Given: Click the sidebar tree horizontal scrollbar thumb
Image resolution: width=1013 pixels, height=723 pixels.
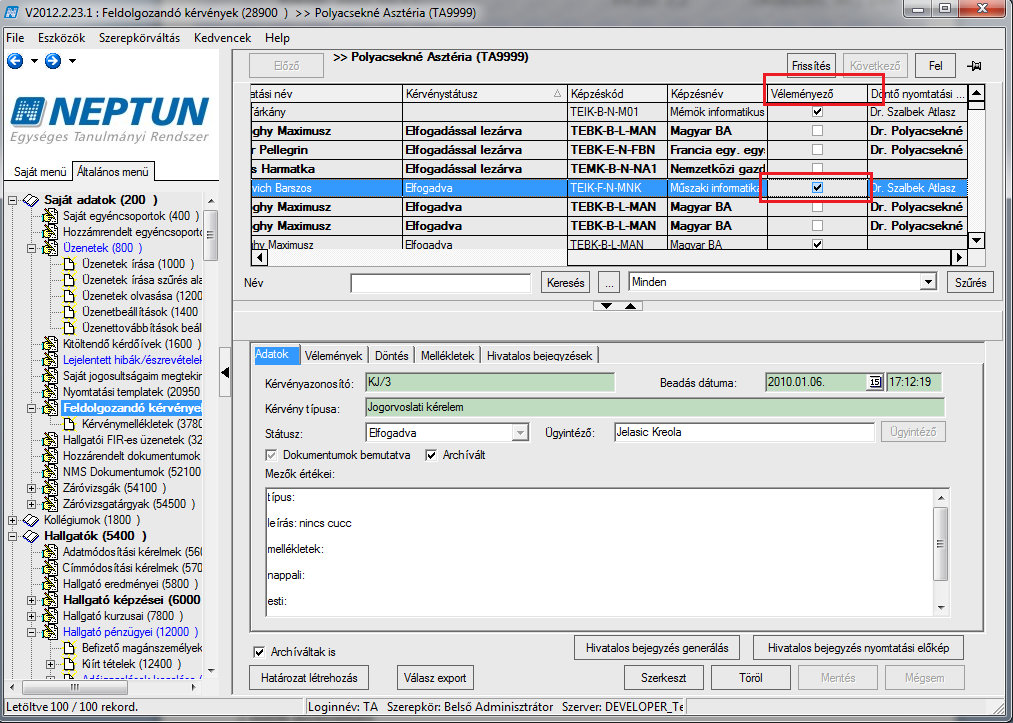Looking at the screenshot, I should (x=74, y=687).
